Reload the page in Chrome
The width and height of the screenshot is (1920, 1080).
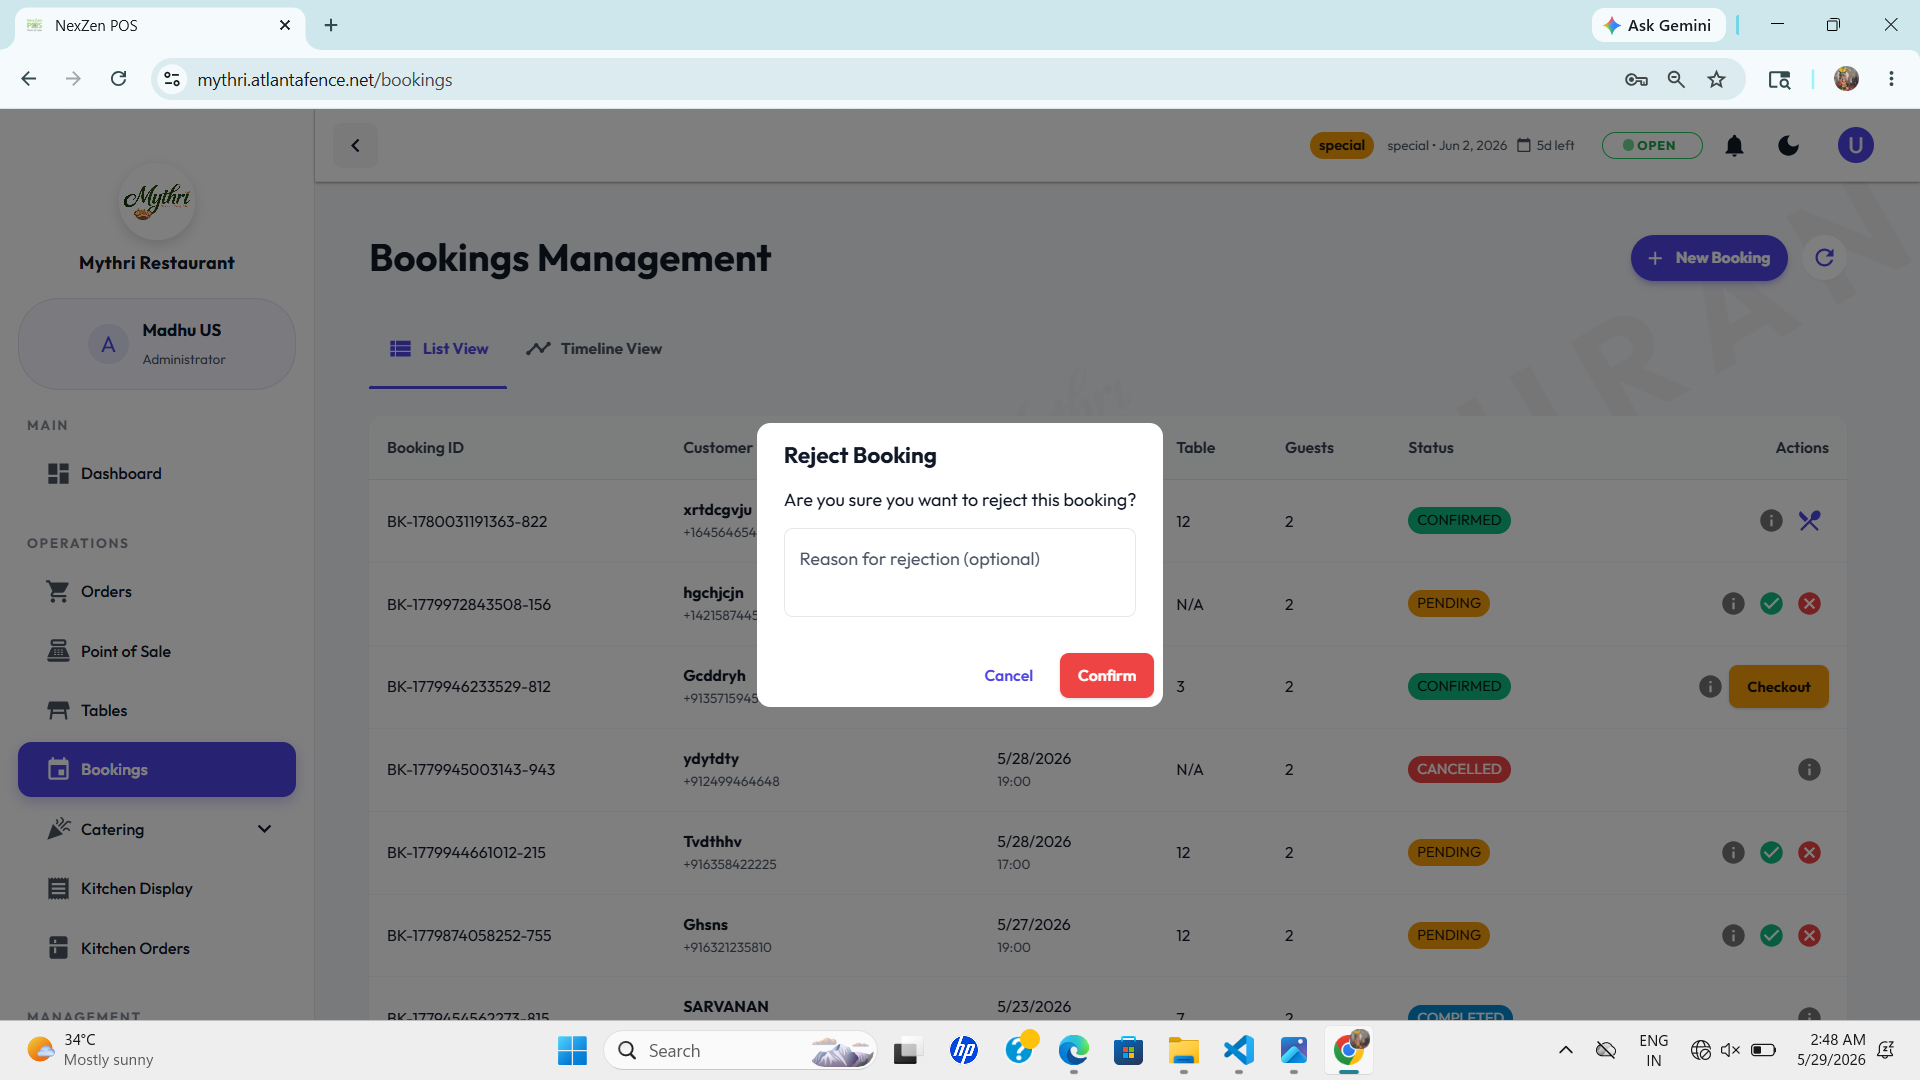pyautogui.click(x=118, y=79)
